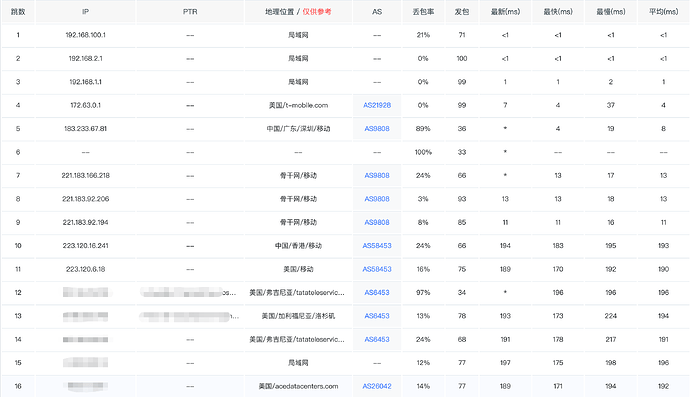Screen dimensions: 690x397
Task: Click the sent packets value 71
Action: click(x=462, y=35)
